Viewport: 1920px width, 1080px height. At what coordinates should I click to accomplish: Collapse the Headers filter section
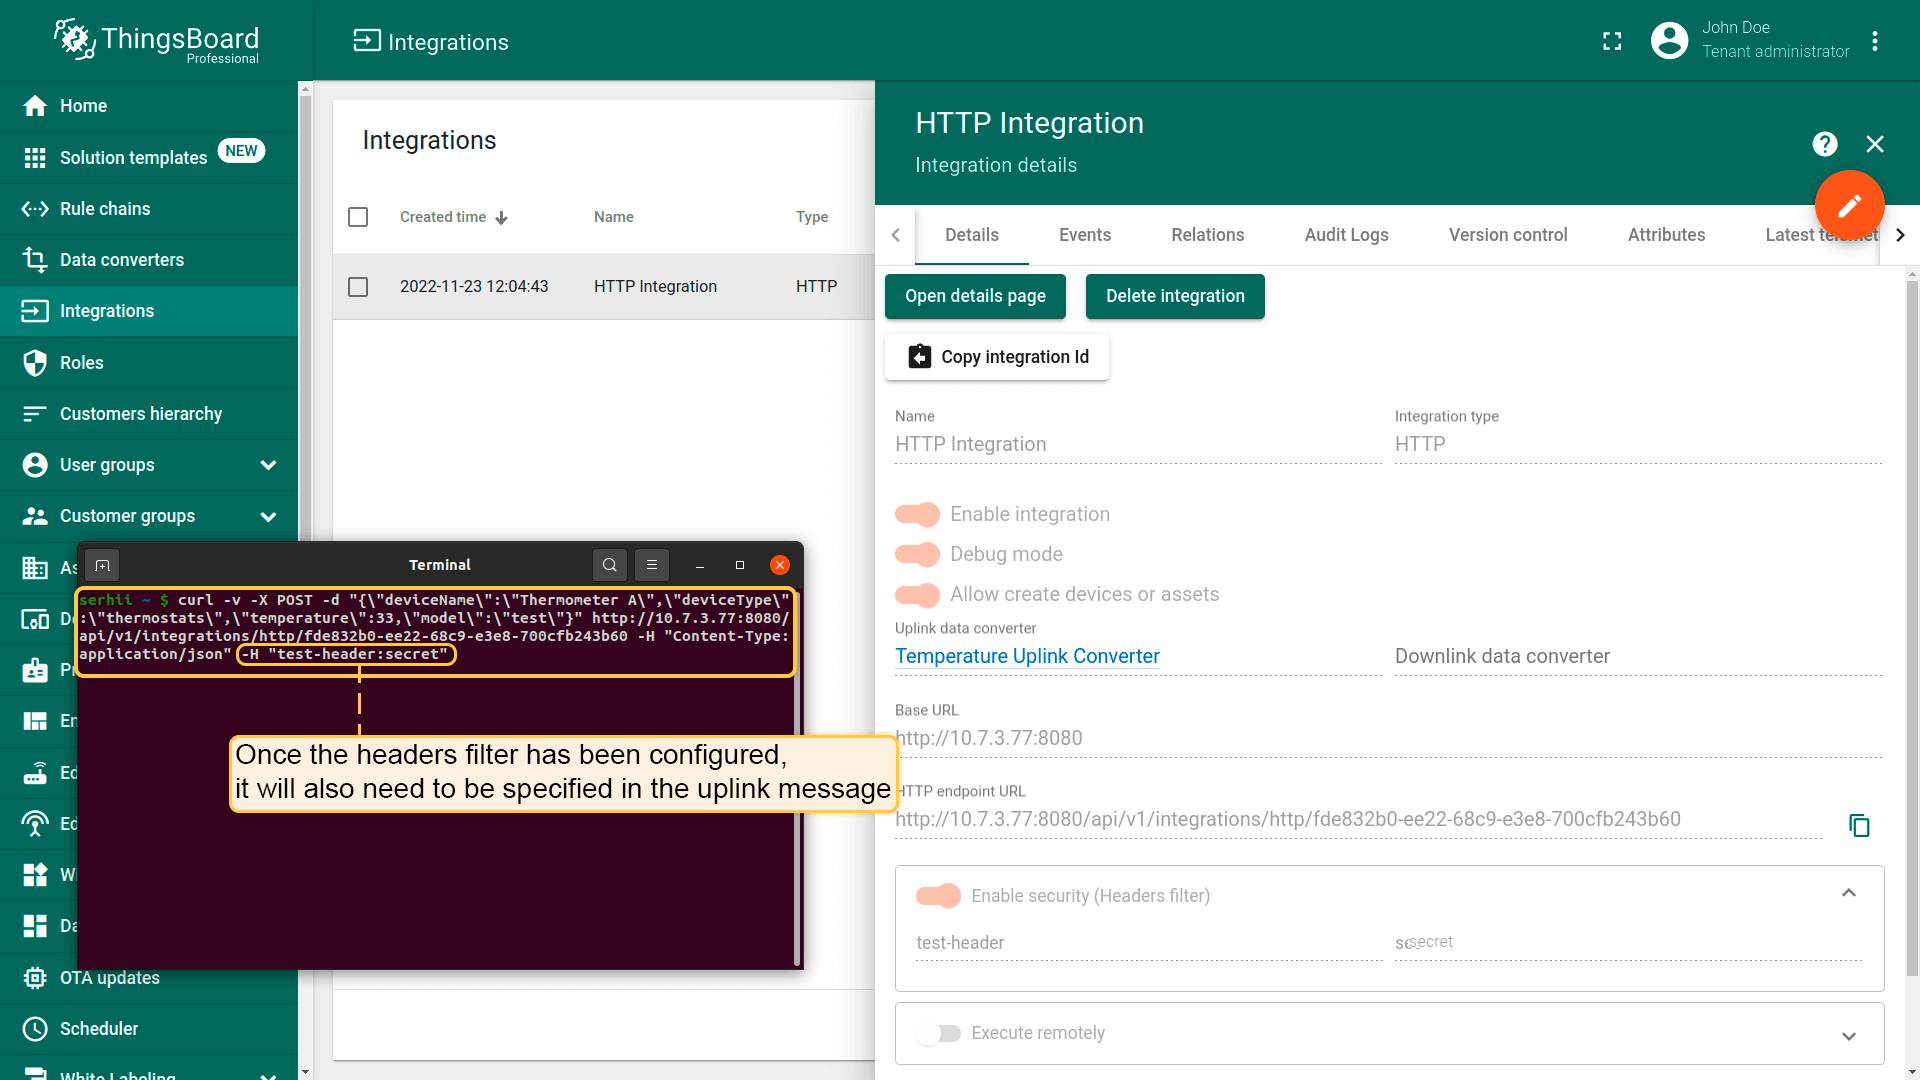tap(1849, 893)
